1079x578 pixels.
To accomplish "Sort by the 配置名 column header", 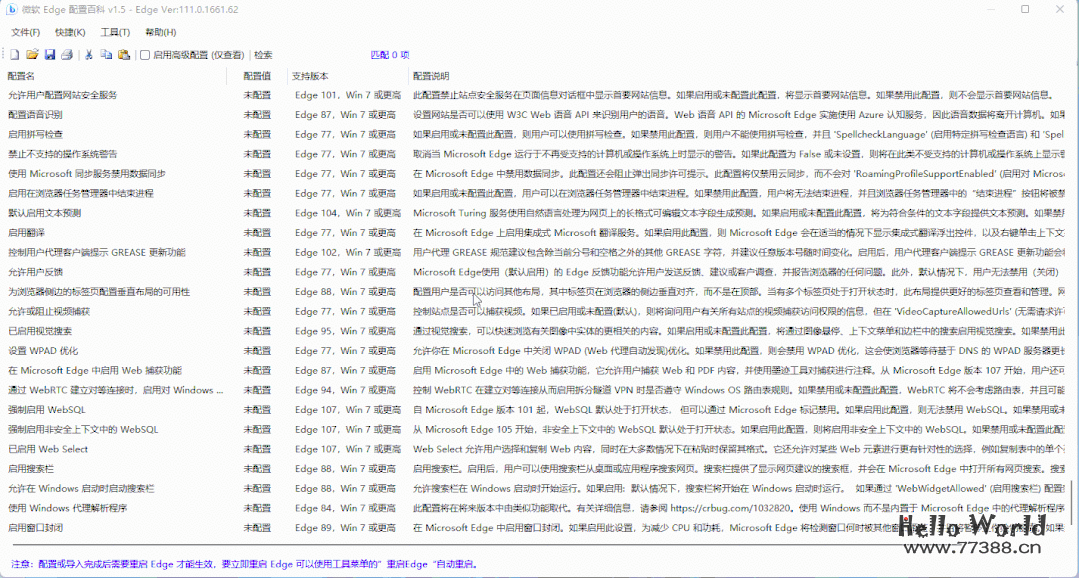I will point(22,76).
